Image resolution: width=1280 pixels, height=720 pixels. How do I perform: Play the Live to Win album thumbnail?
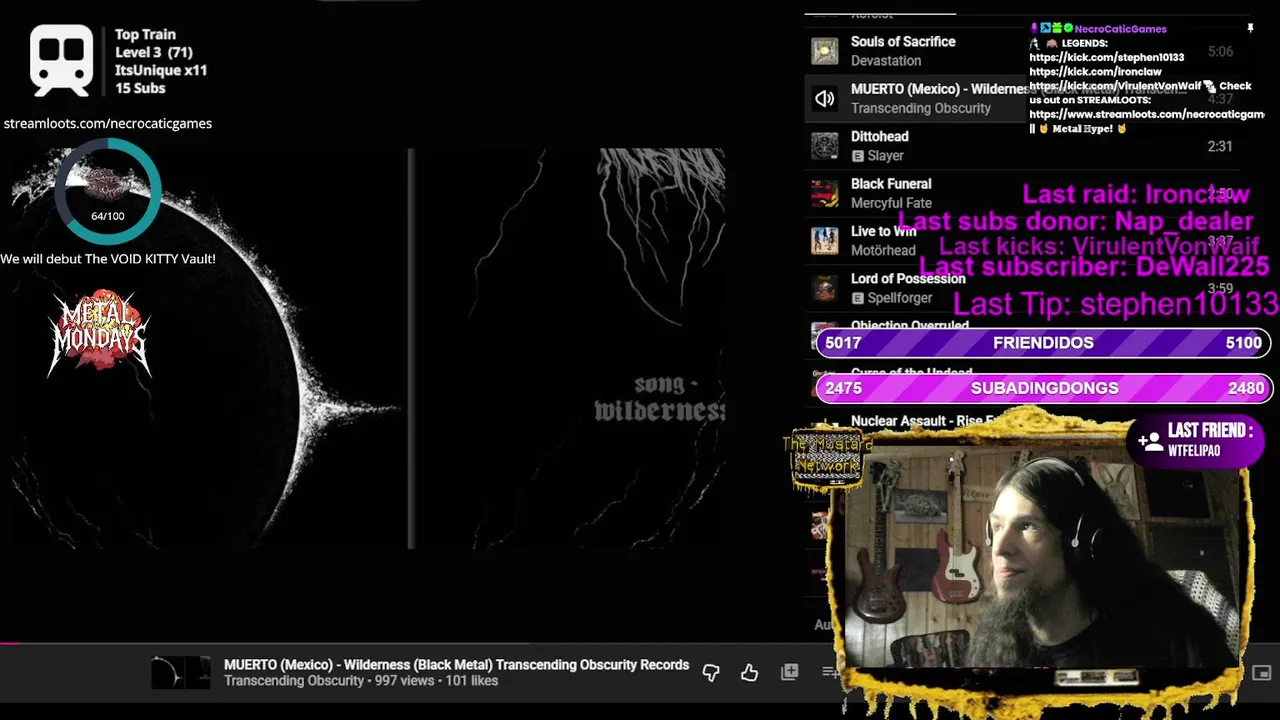coord(824,241)
